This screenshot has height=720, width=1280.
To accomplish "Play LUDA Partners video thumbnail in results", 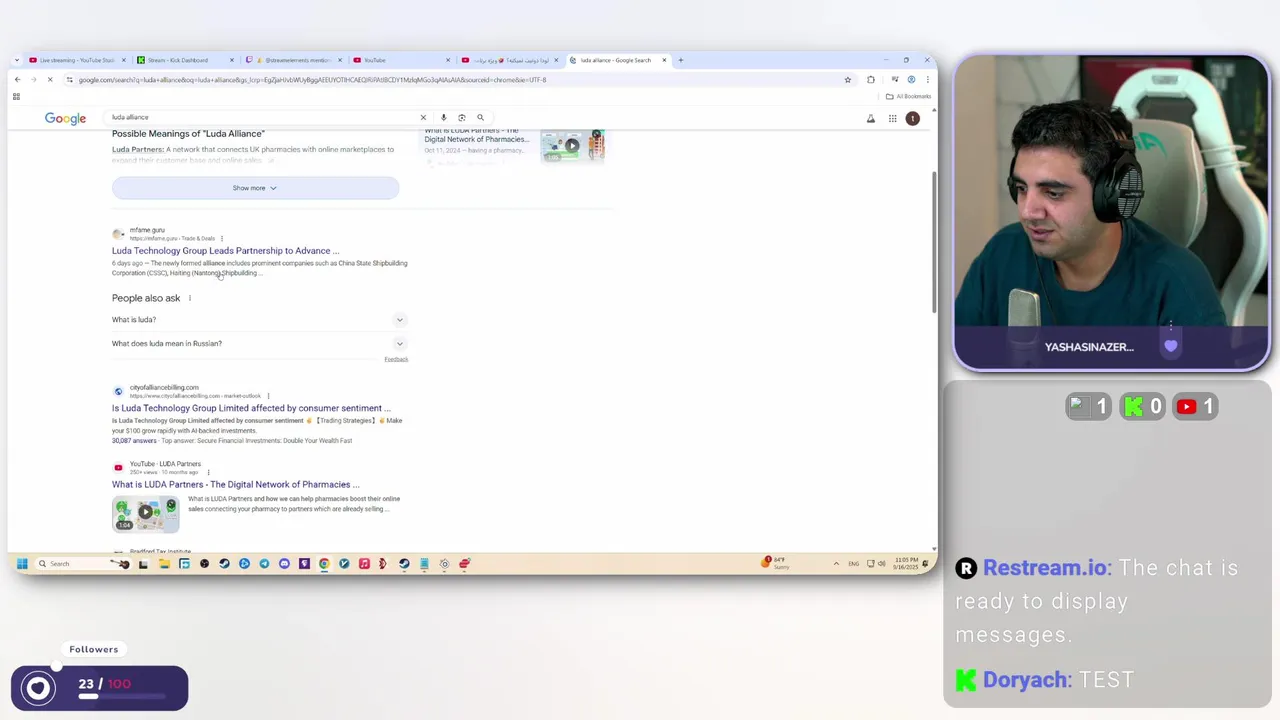I will (x=145, y=513).
